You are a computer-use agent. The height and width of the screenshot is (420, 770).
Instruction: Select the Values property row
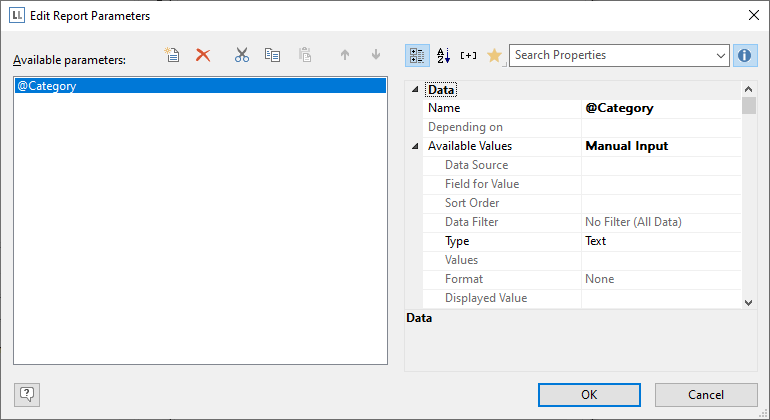tap(582, 260)
